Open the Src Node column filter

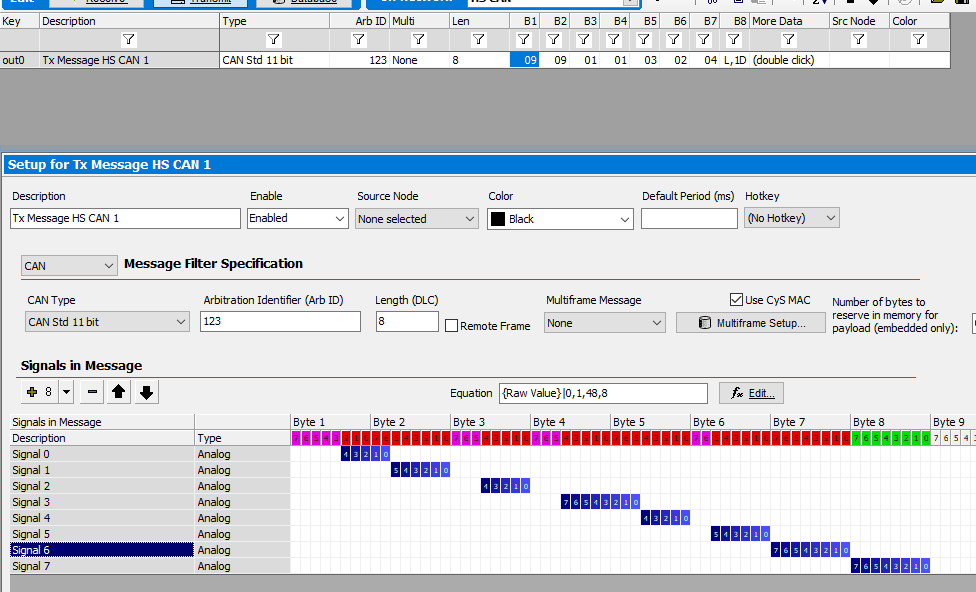859,40
